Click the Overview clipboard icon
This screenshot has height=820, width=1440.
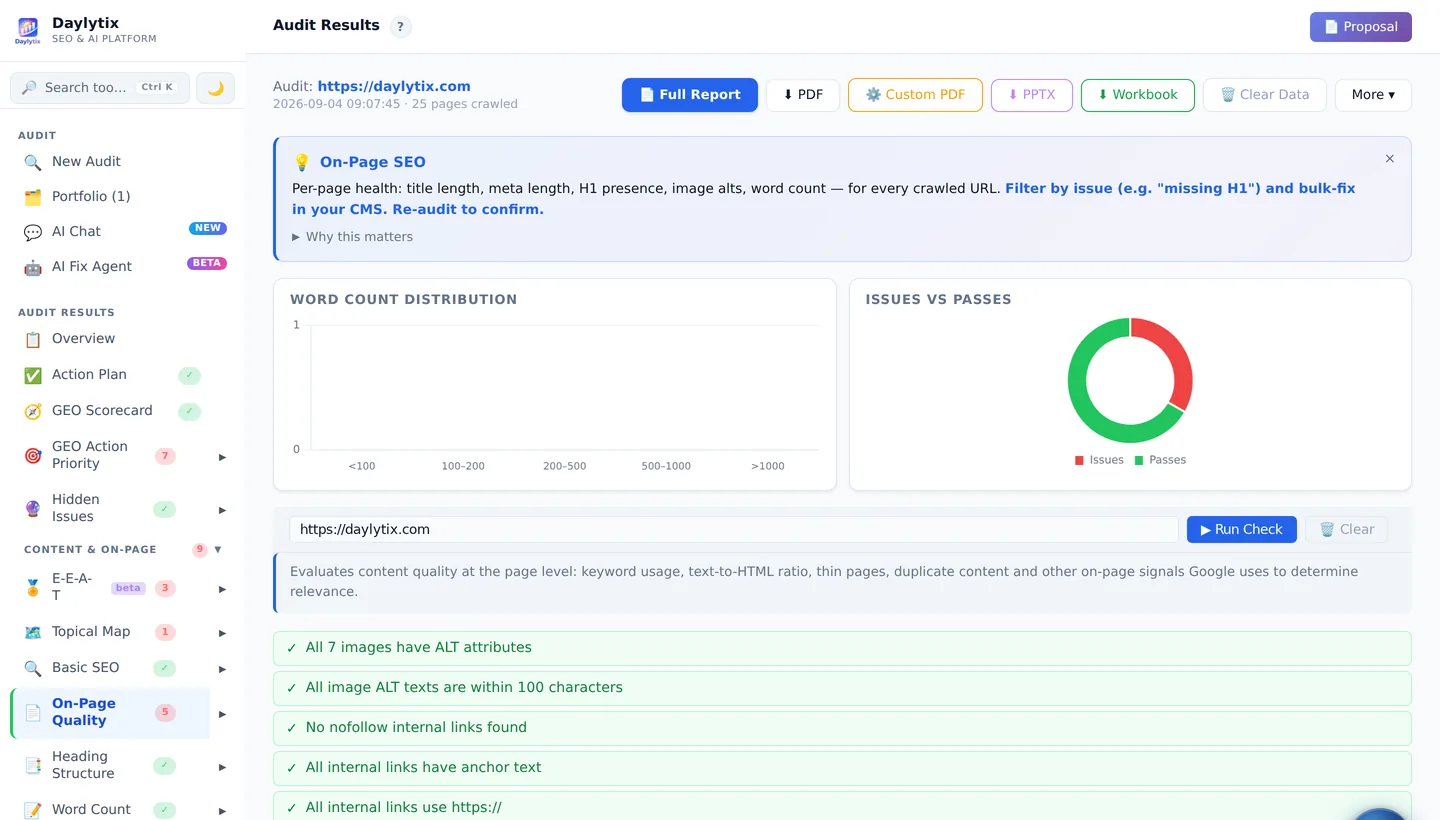(33, 339)
